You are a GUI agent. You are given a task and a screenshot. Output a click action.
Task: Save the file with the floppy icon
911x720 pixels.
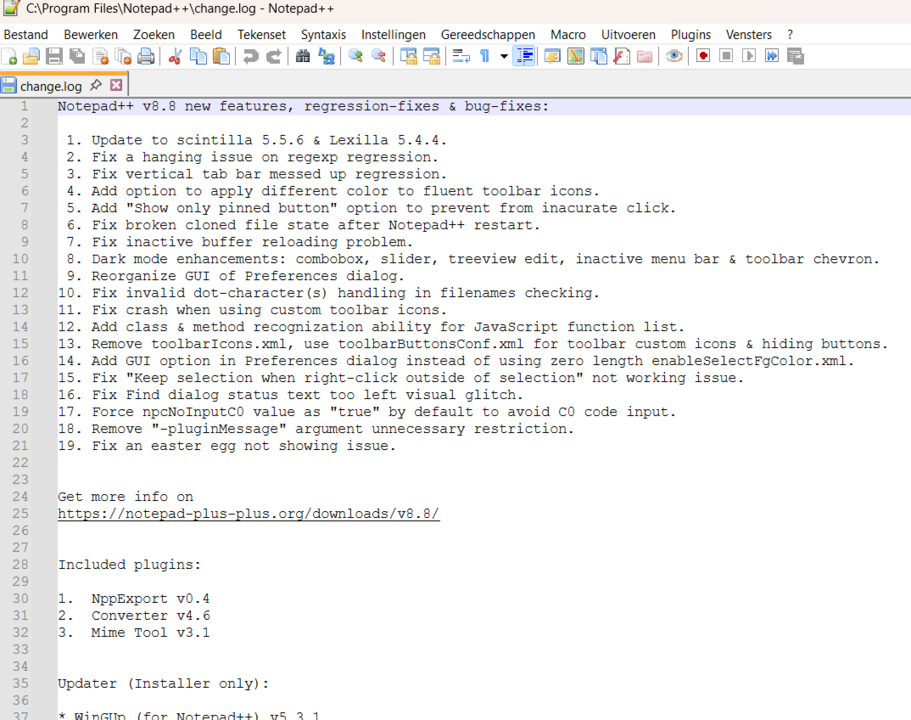pos(54,56)
